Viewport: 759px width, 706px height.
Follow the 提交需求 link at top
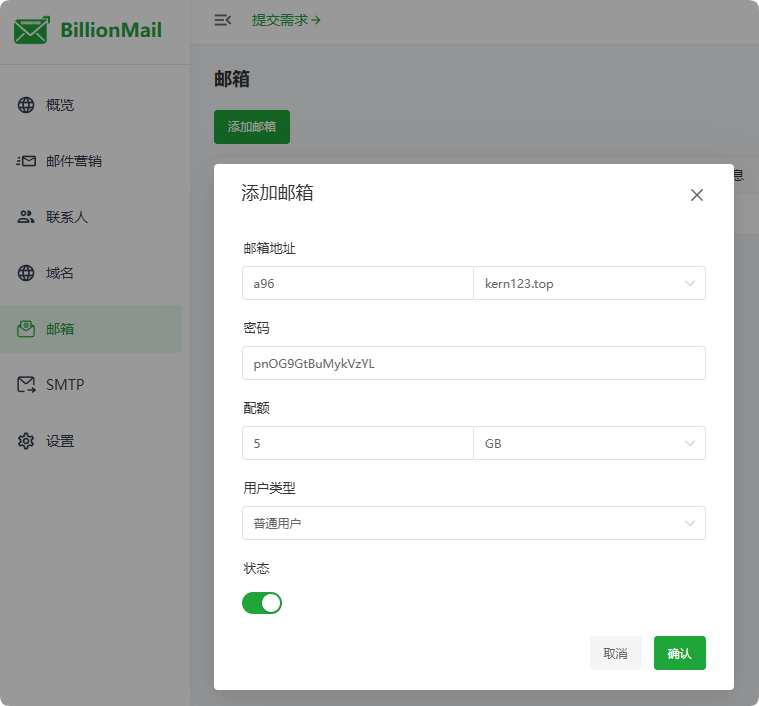286,19
